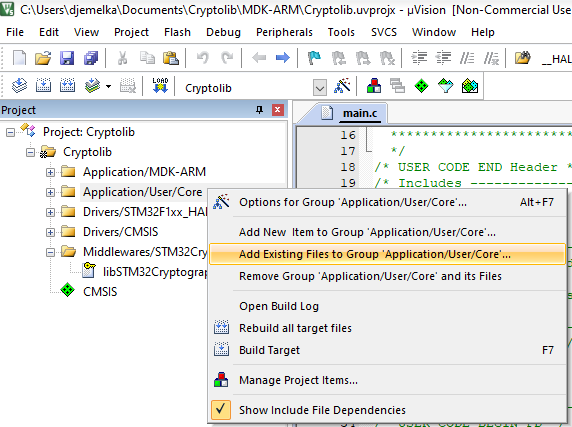The width and height of the screenshot is (572, 427).
Task: Click the Paste clipboard icon
Action: (171, 58)
